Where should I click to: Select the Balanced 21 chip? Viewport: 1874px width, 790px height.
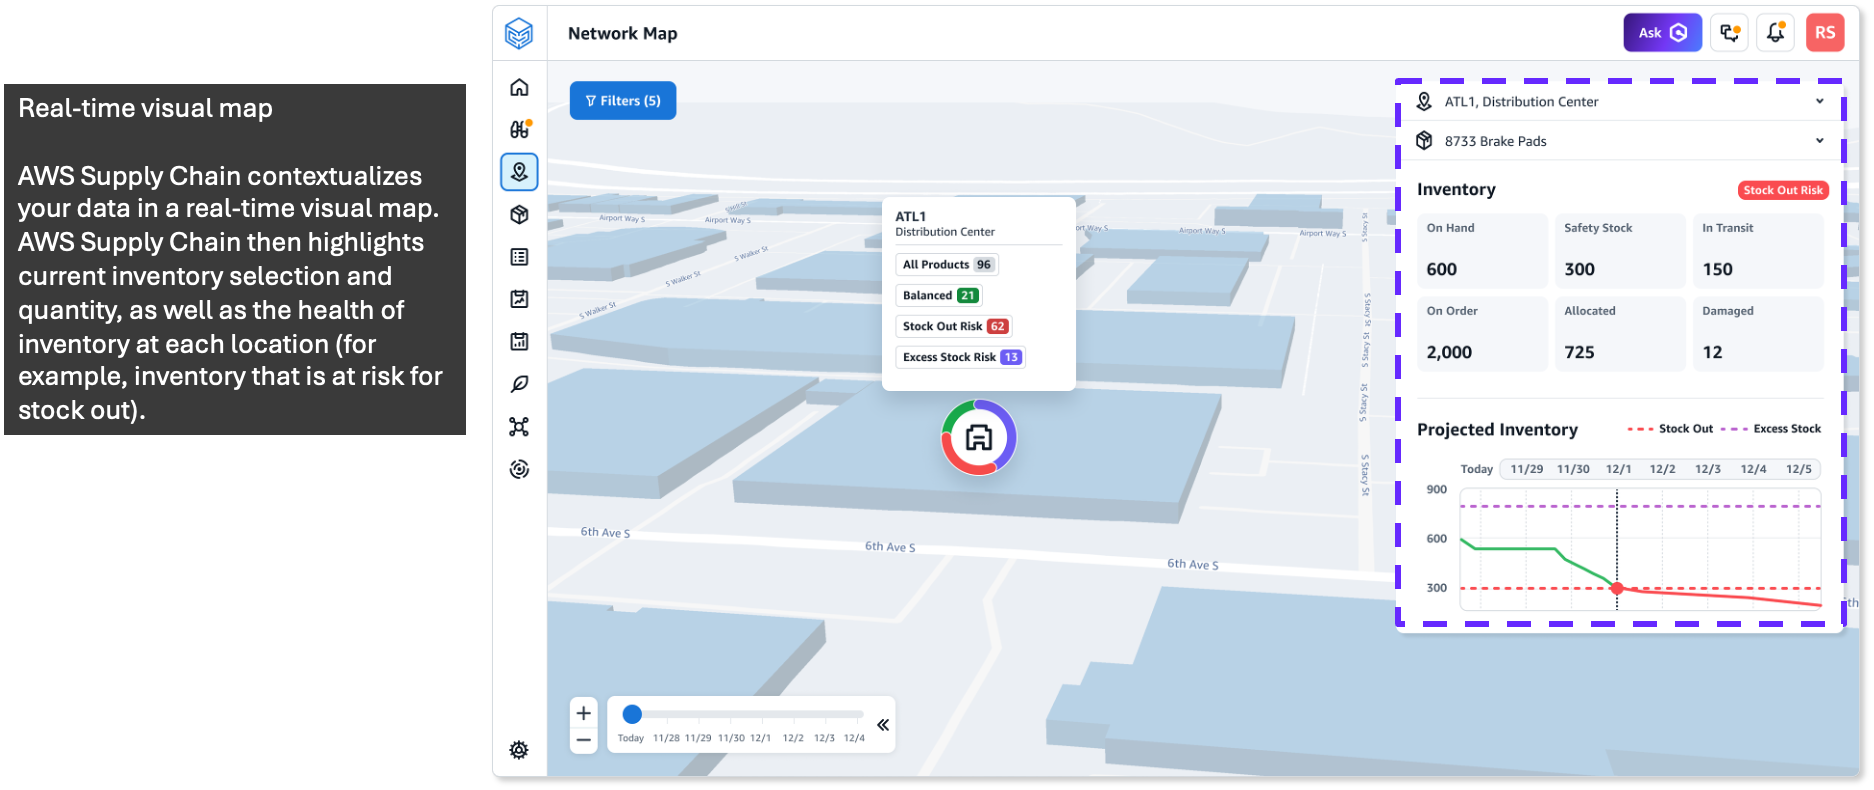[x=939, y=296]
